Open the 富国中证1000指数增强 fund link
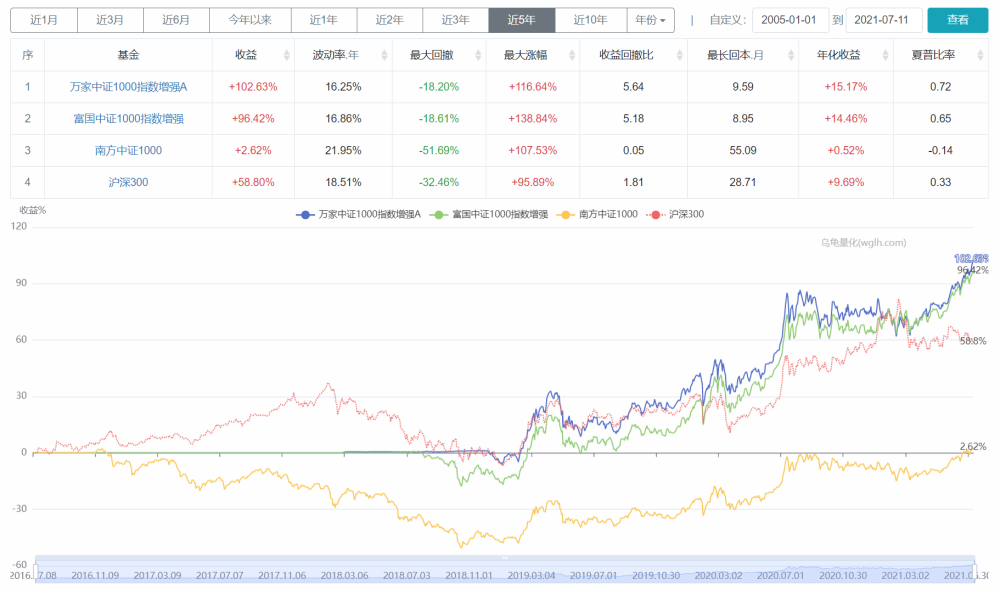1000x590 pixels. pos(128,119)
